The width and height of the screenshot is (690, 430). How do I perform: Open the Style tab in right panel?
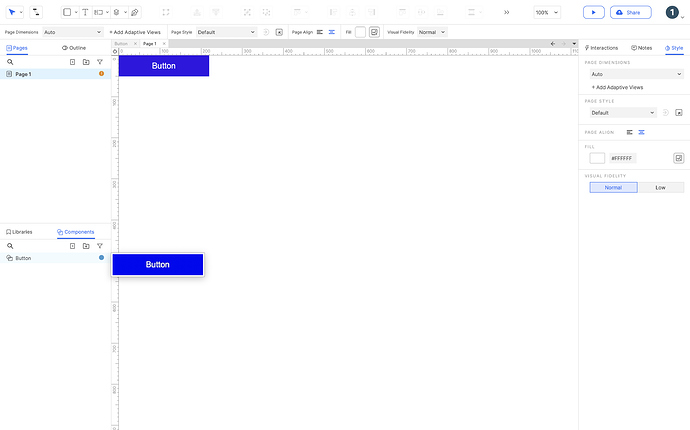674,48
